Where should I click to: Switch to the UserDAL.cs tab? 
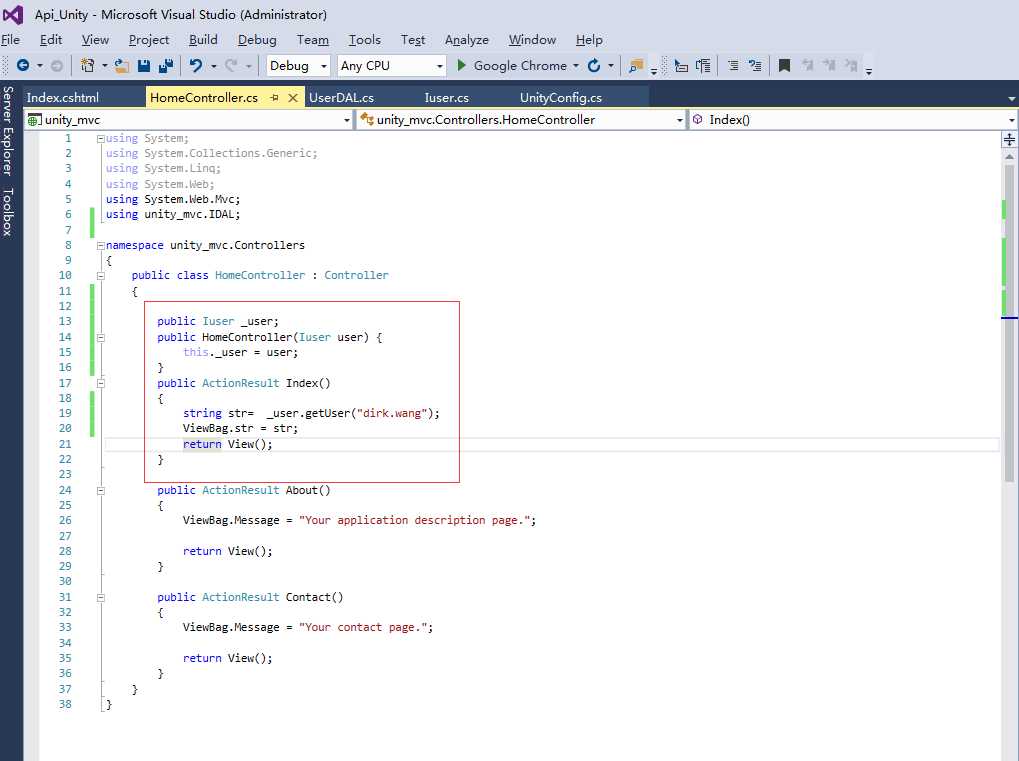pyautogui.click(x=341, y=97)
